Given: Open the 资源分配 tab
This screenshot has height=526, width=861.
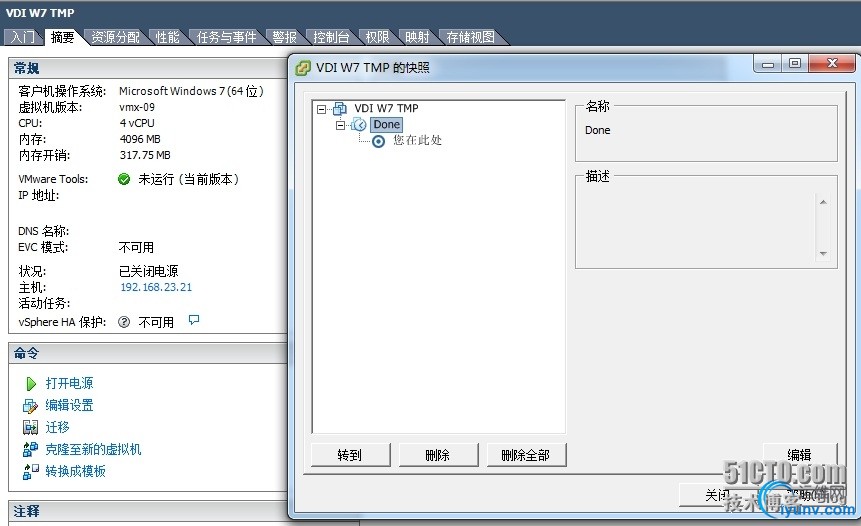Looking at the screenshot, I should coord(115,37).
